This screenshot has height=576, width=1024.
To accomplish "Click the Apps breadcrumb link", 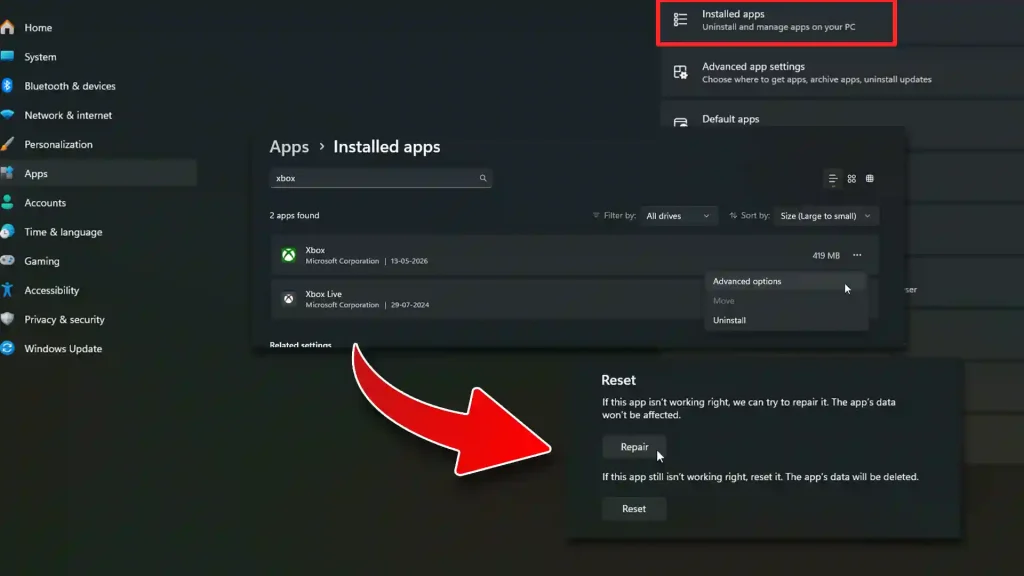I will [x=289, y=147].
